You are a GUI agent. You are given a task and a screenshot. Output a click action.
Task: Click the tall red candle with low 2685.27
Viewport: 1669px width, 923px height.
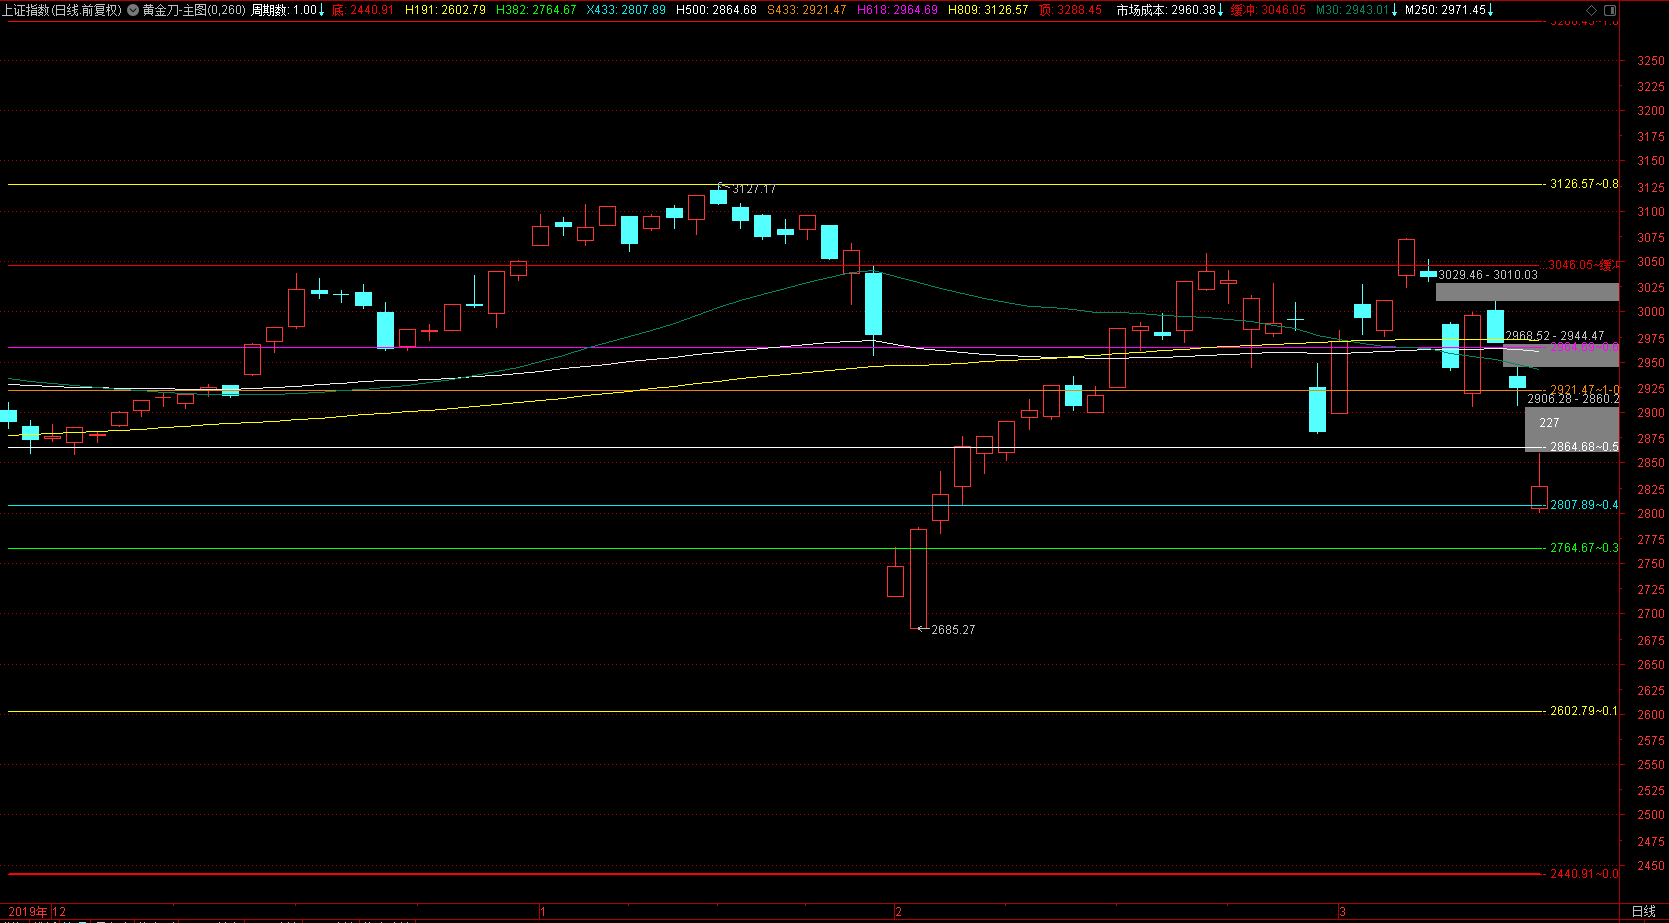tap(918, 579)
